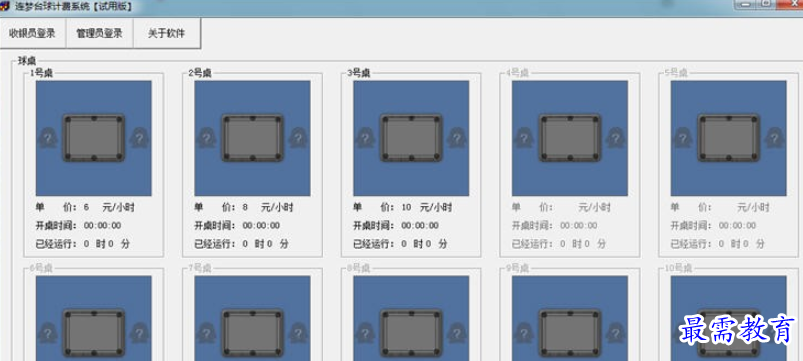Click the price value 8 for 2号桌
The image size is (803, 361).
pos(245,207)
